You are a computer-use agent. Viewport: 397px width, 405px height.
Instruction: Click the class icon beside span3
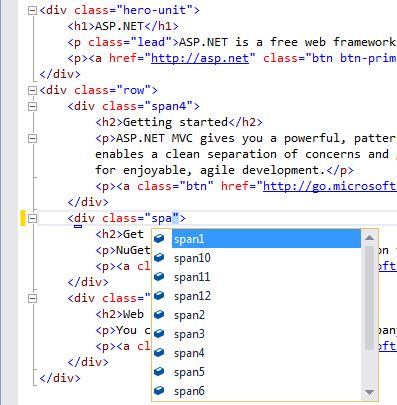(x=160, y=333)
